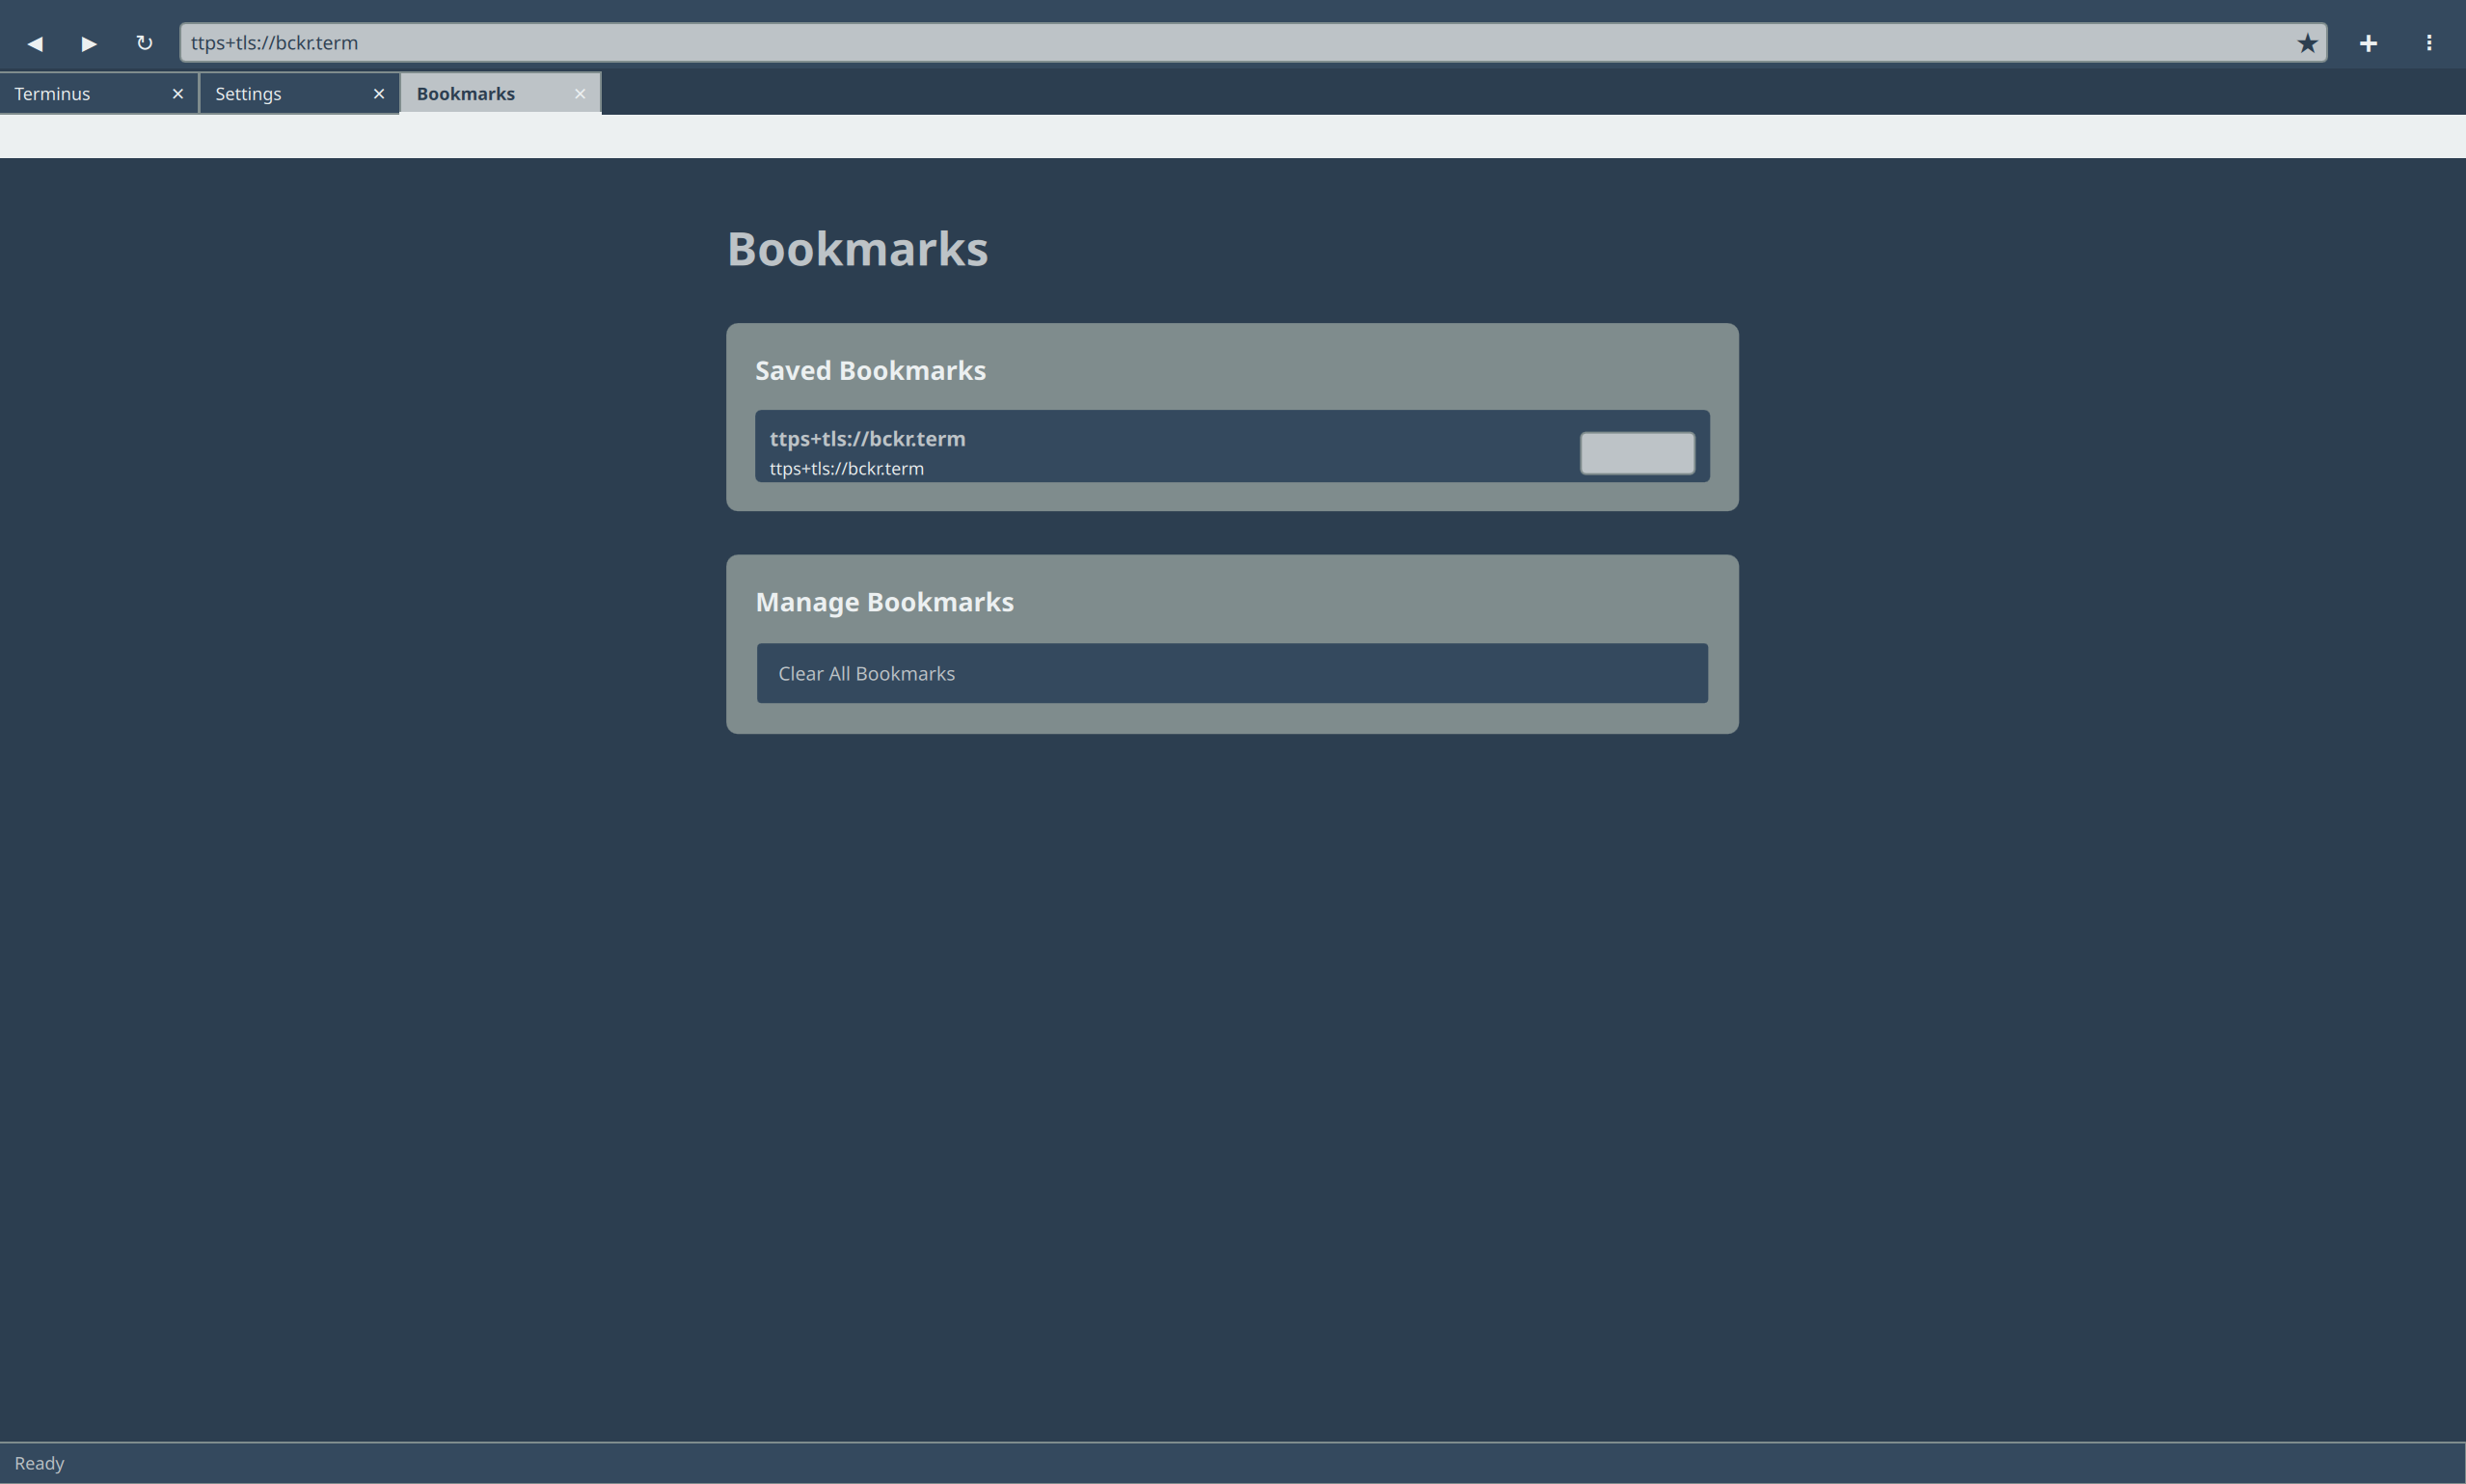The image size is (2466, 1484).
Task: Close the Settings tab
Action: pos(379,93)
